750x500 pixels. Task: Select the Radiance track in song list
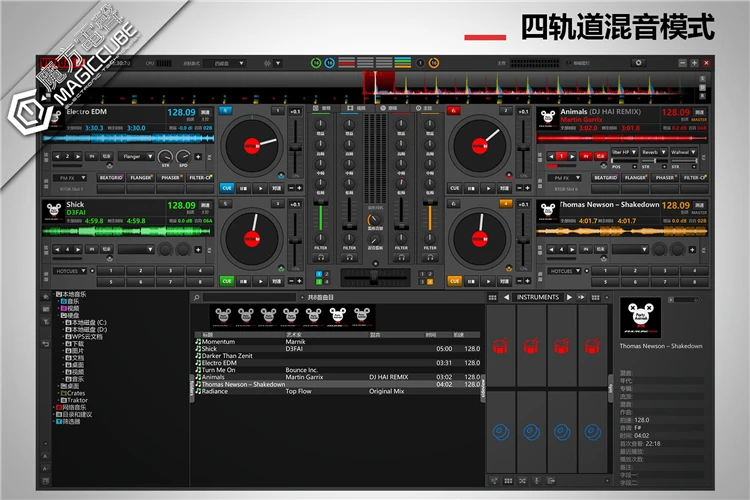337,391
